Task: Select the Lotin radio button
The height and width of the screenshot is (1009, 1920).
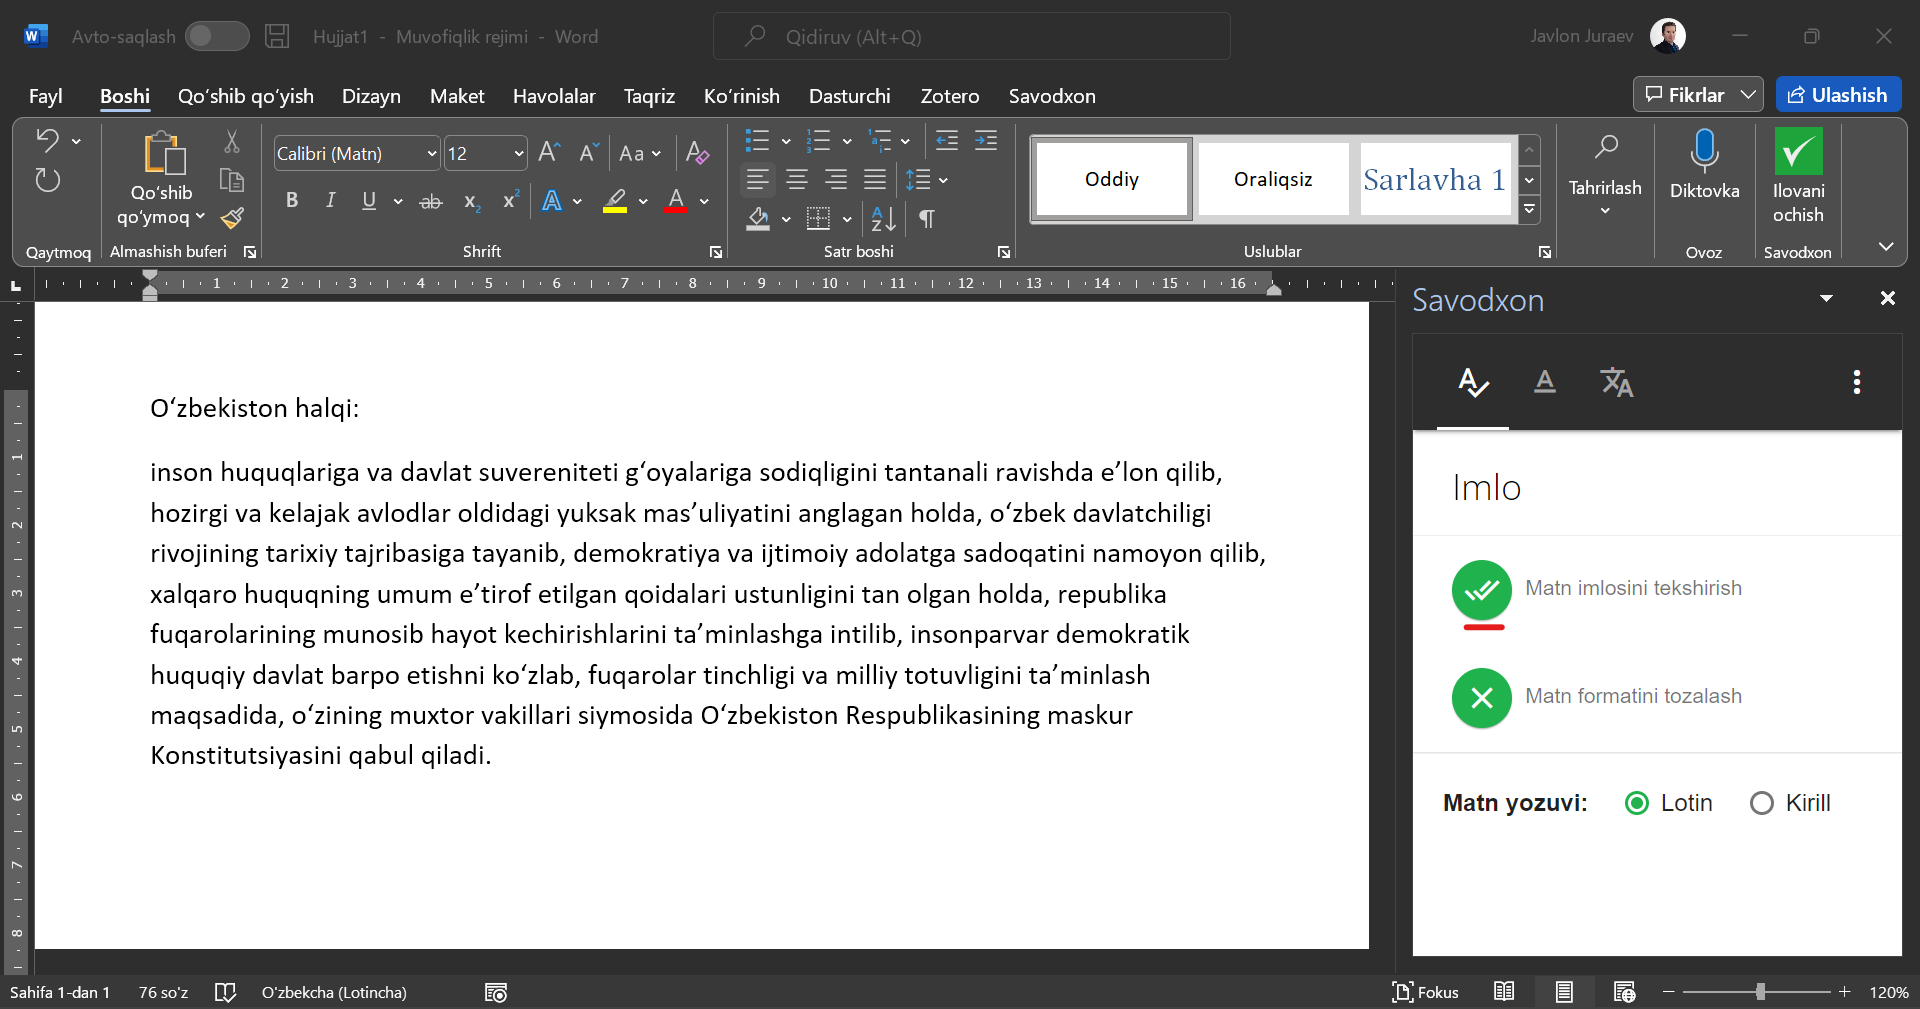Action: [x=1637, y=803]
